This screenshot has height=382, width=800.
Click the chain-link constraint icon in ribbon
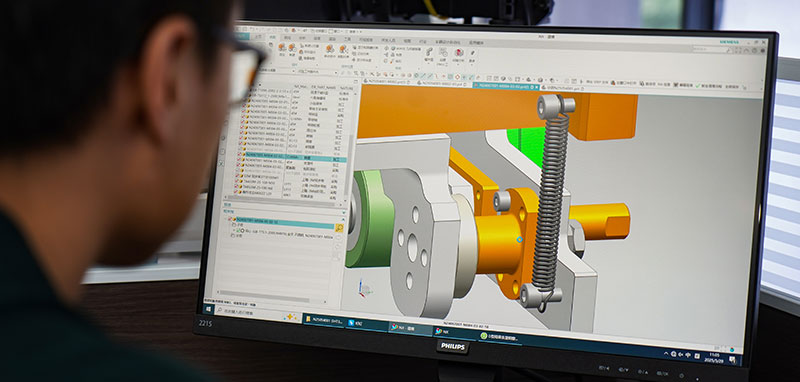[x=429, y=52]
